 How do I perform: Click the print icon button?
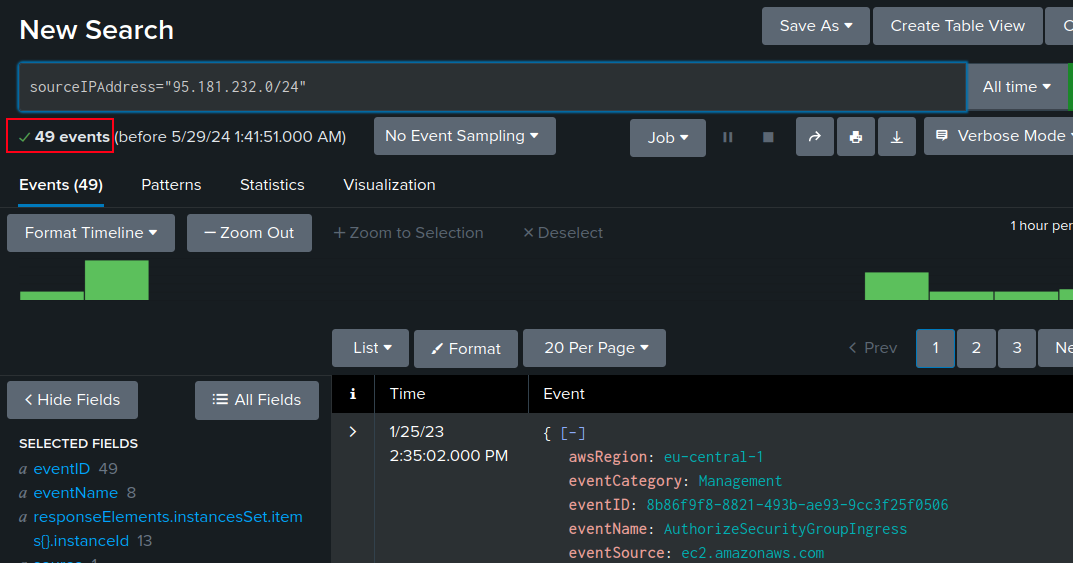pyautogui.click(x=855, y=137)
